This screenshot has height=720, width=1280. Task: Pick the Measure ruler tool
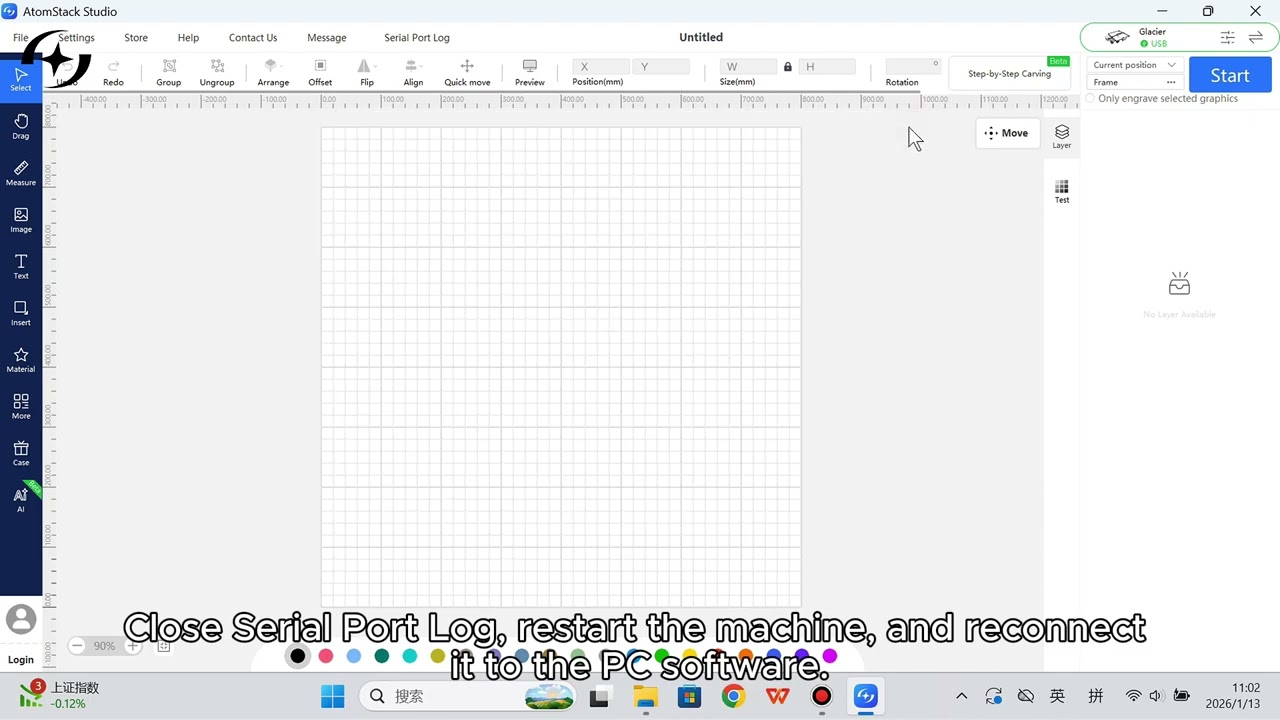click(x=21, y=173)
